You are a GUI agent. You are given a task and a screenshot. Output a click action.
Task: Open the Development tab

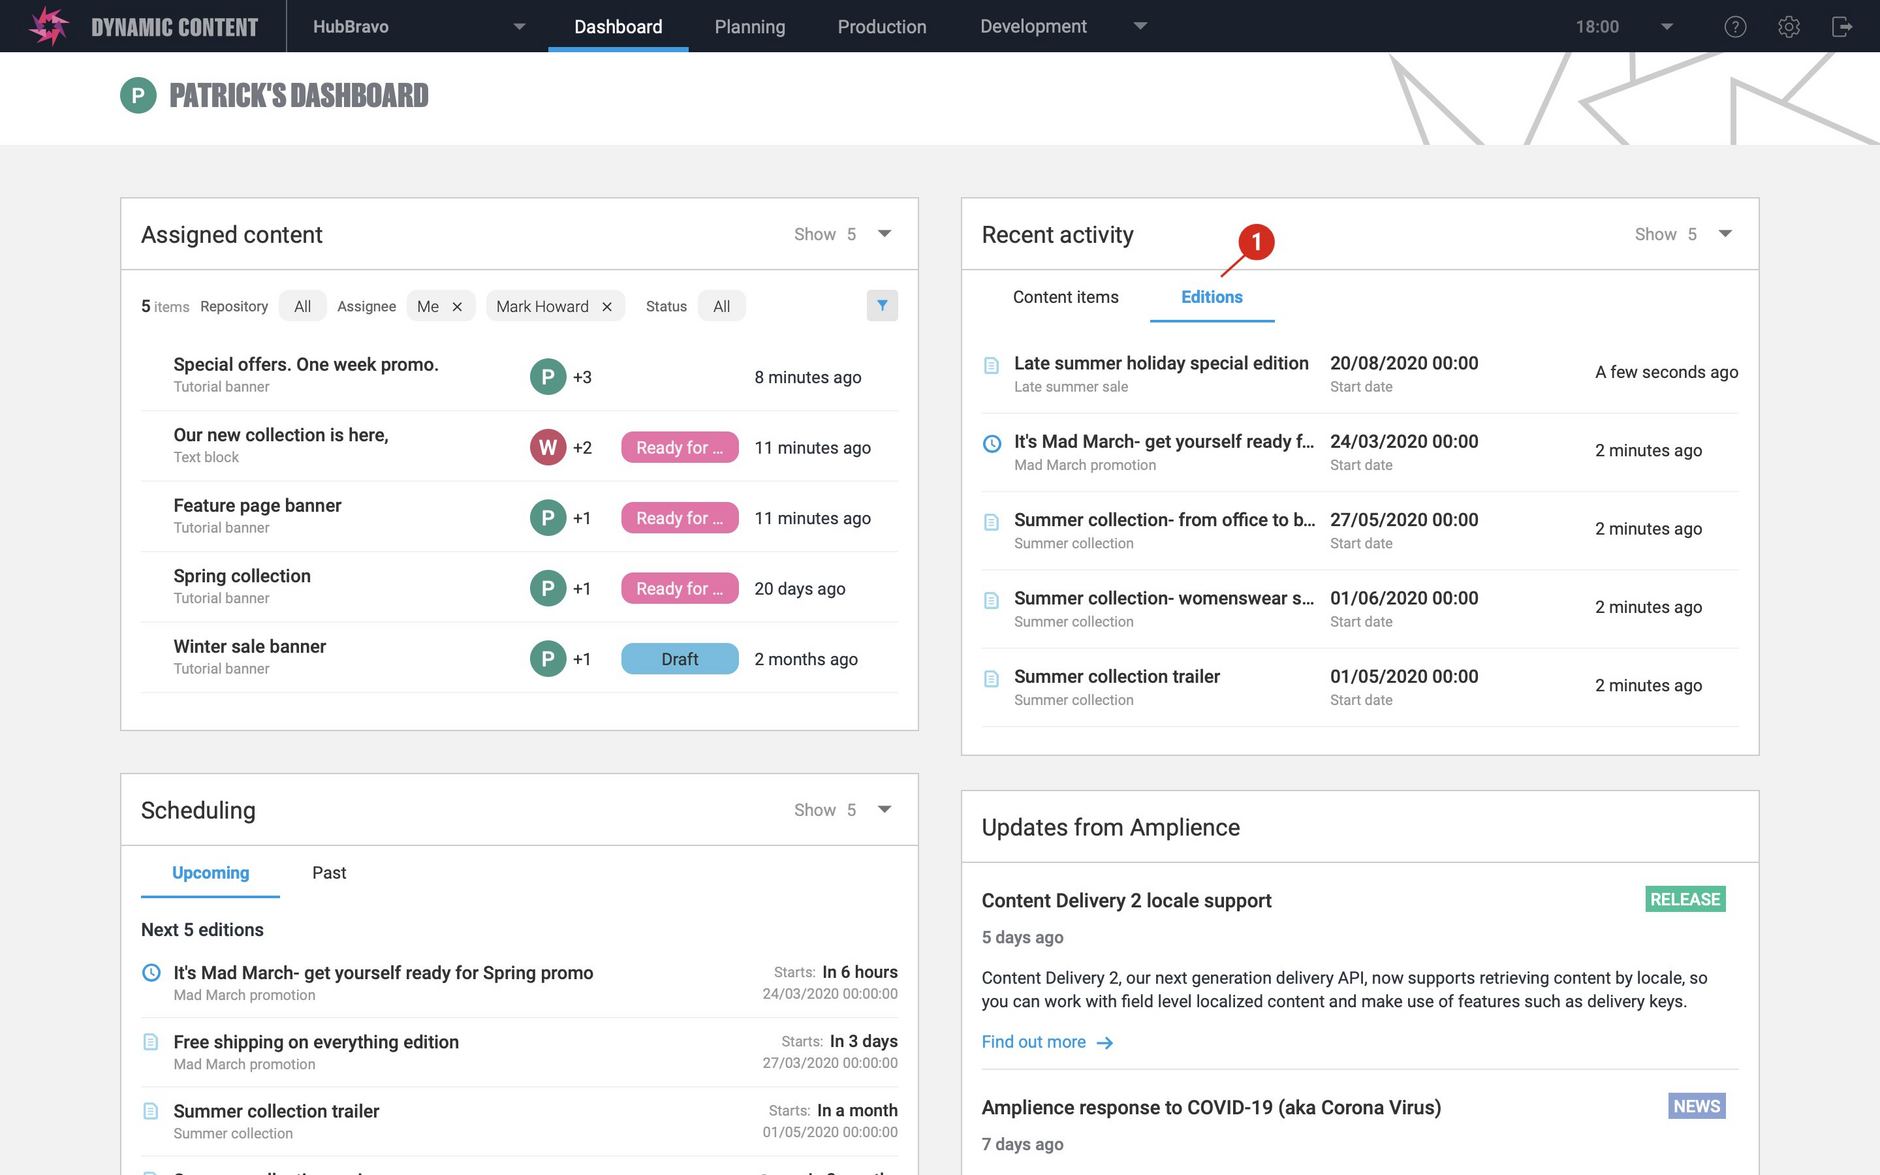pos(1033,27)
